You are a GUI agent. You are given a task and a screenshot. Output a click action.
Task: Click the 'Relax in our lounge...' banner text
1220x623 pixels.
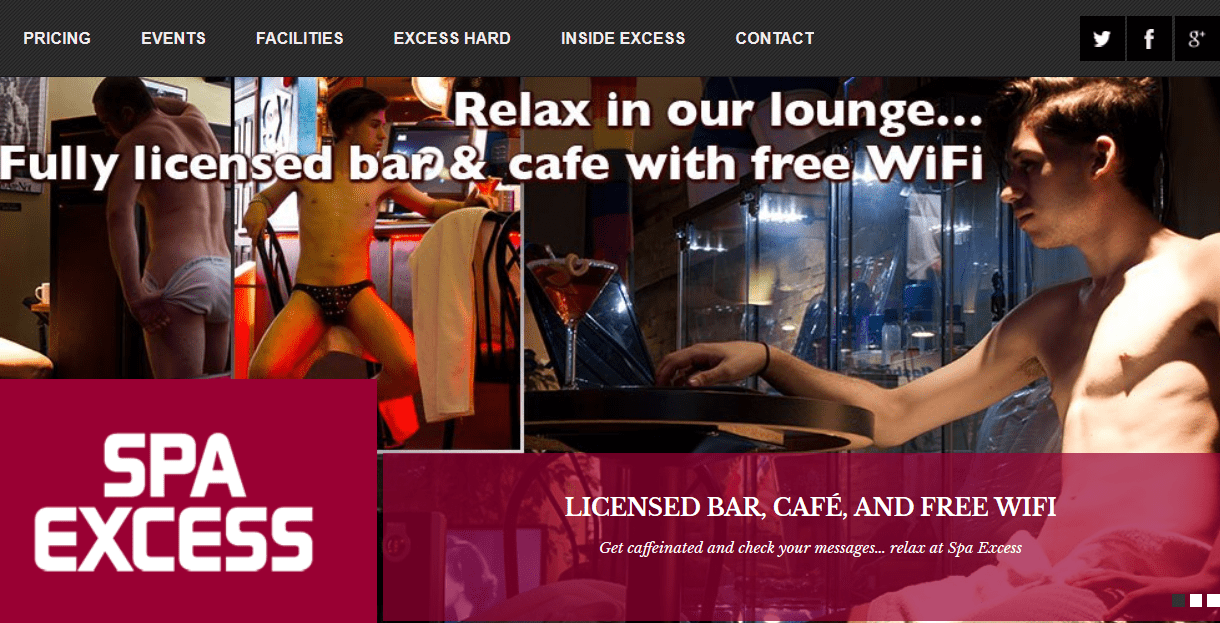(718, 110)
